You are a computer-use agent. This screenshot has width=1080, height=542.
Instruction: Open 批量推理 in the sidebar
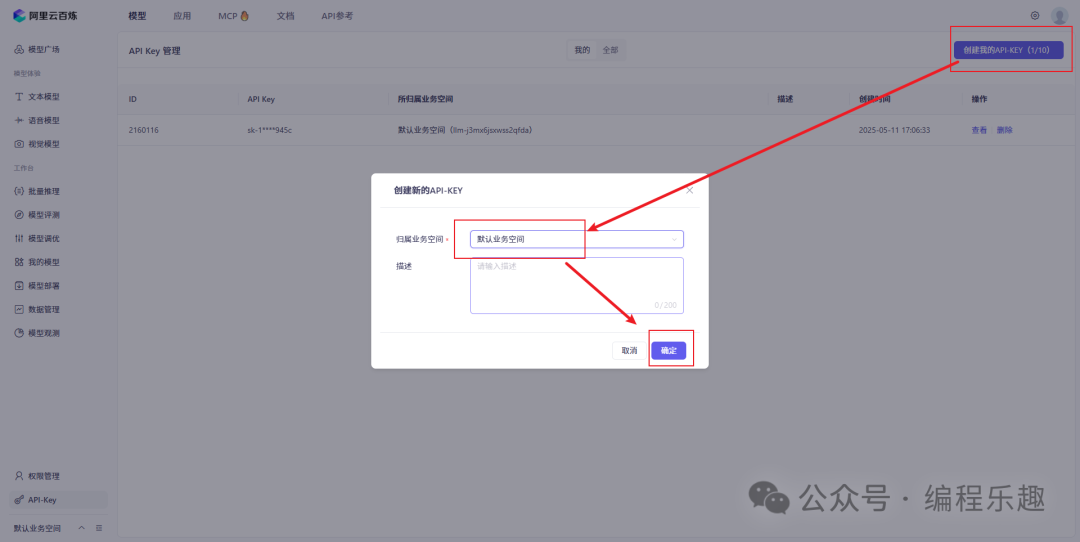click(37, 191)
